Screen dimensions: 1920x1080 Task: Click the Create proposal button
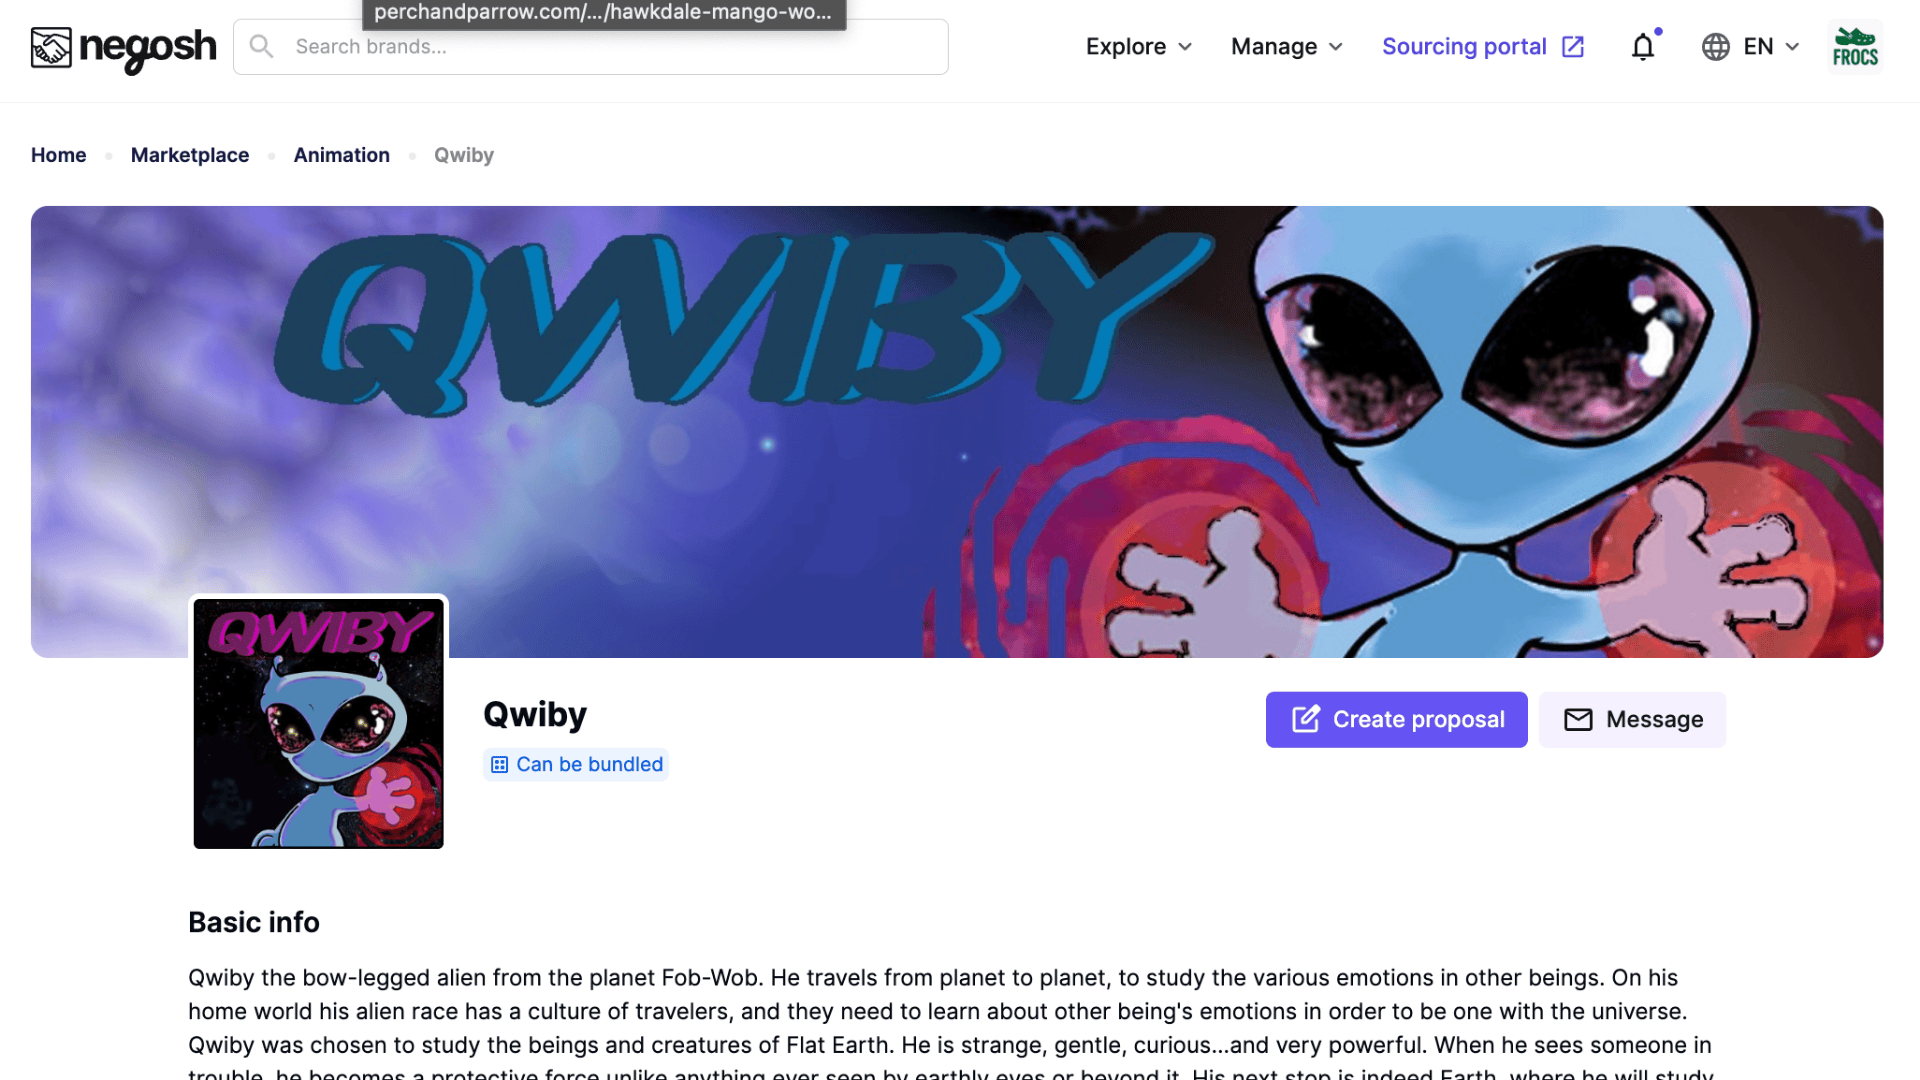(1397, 720)
